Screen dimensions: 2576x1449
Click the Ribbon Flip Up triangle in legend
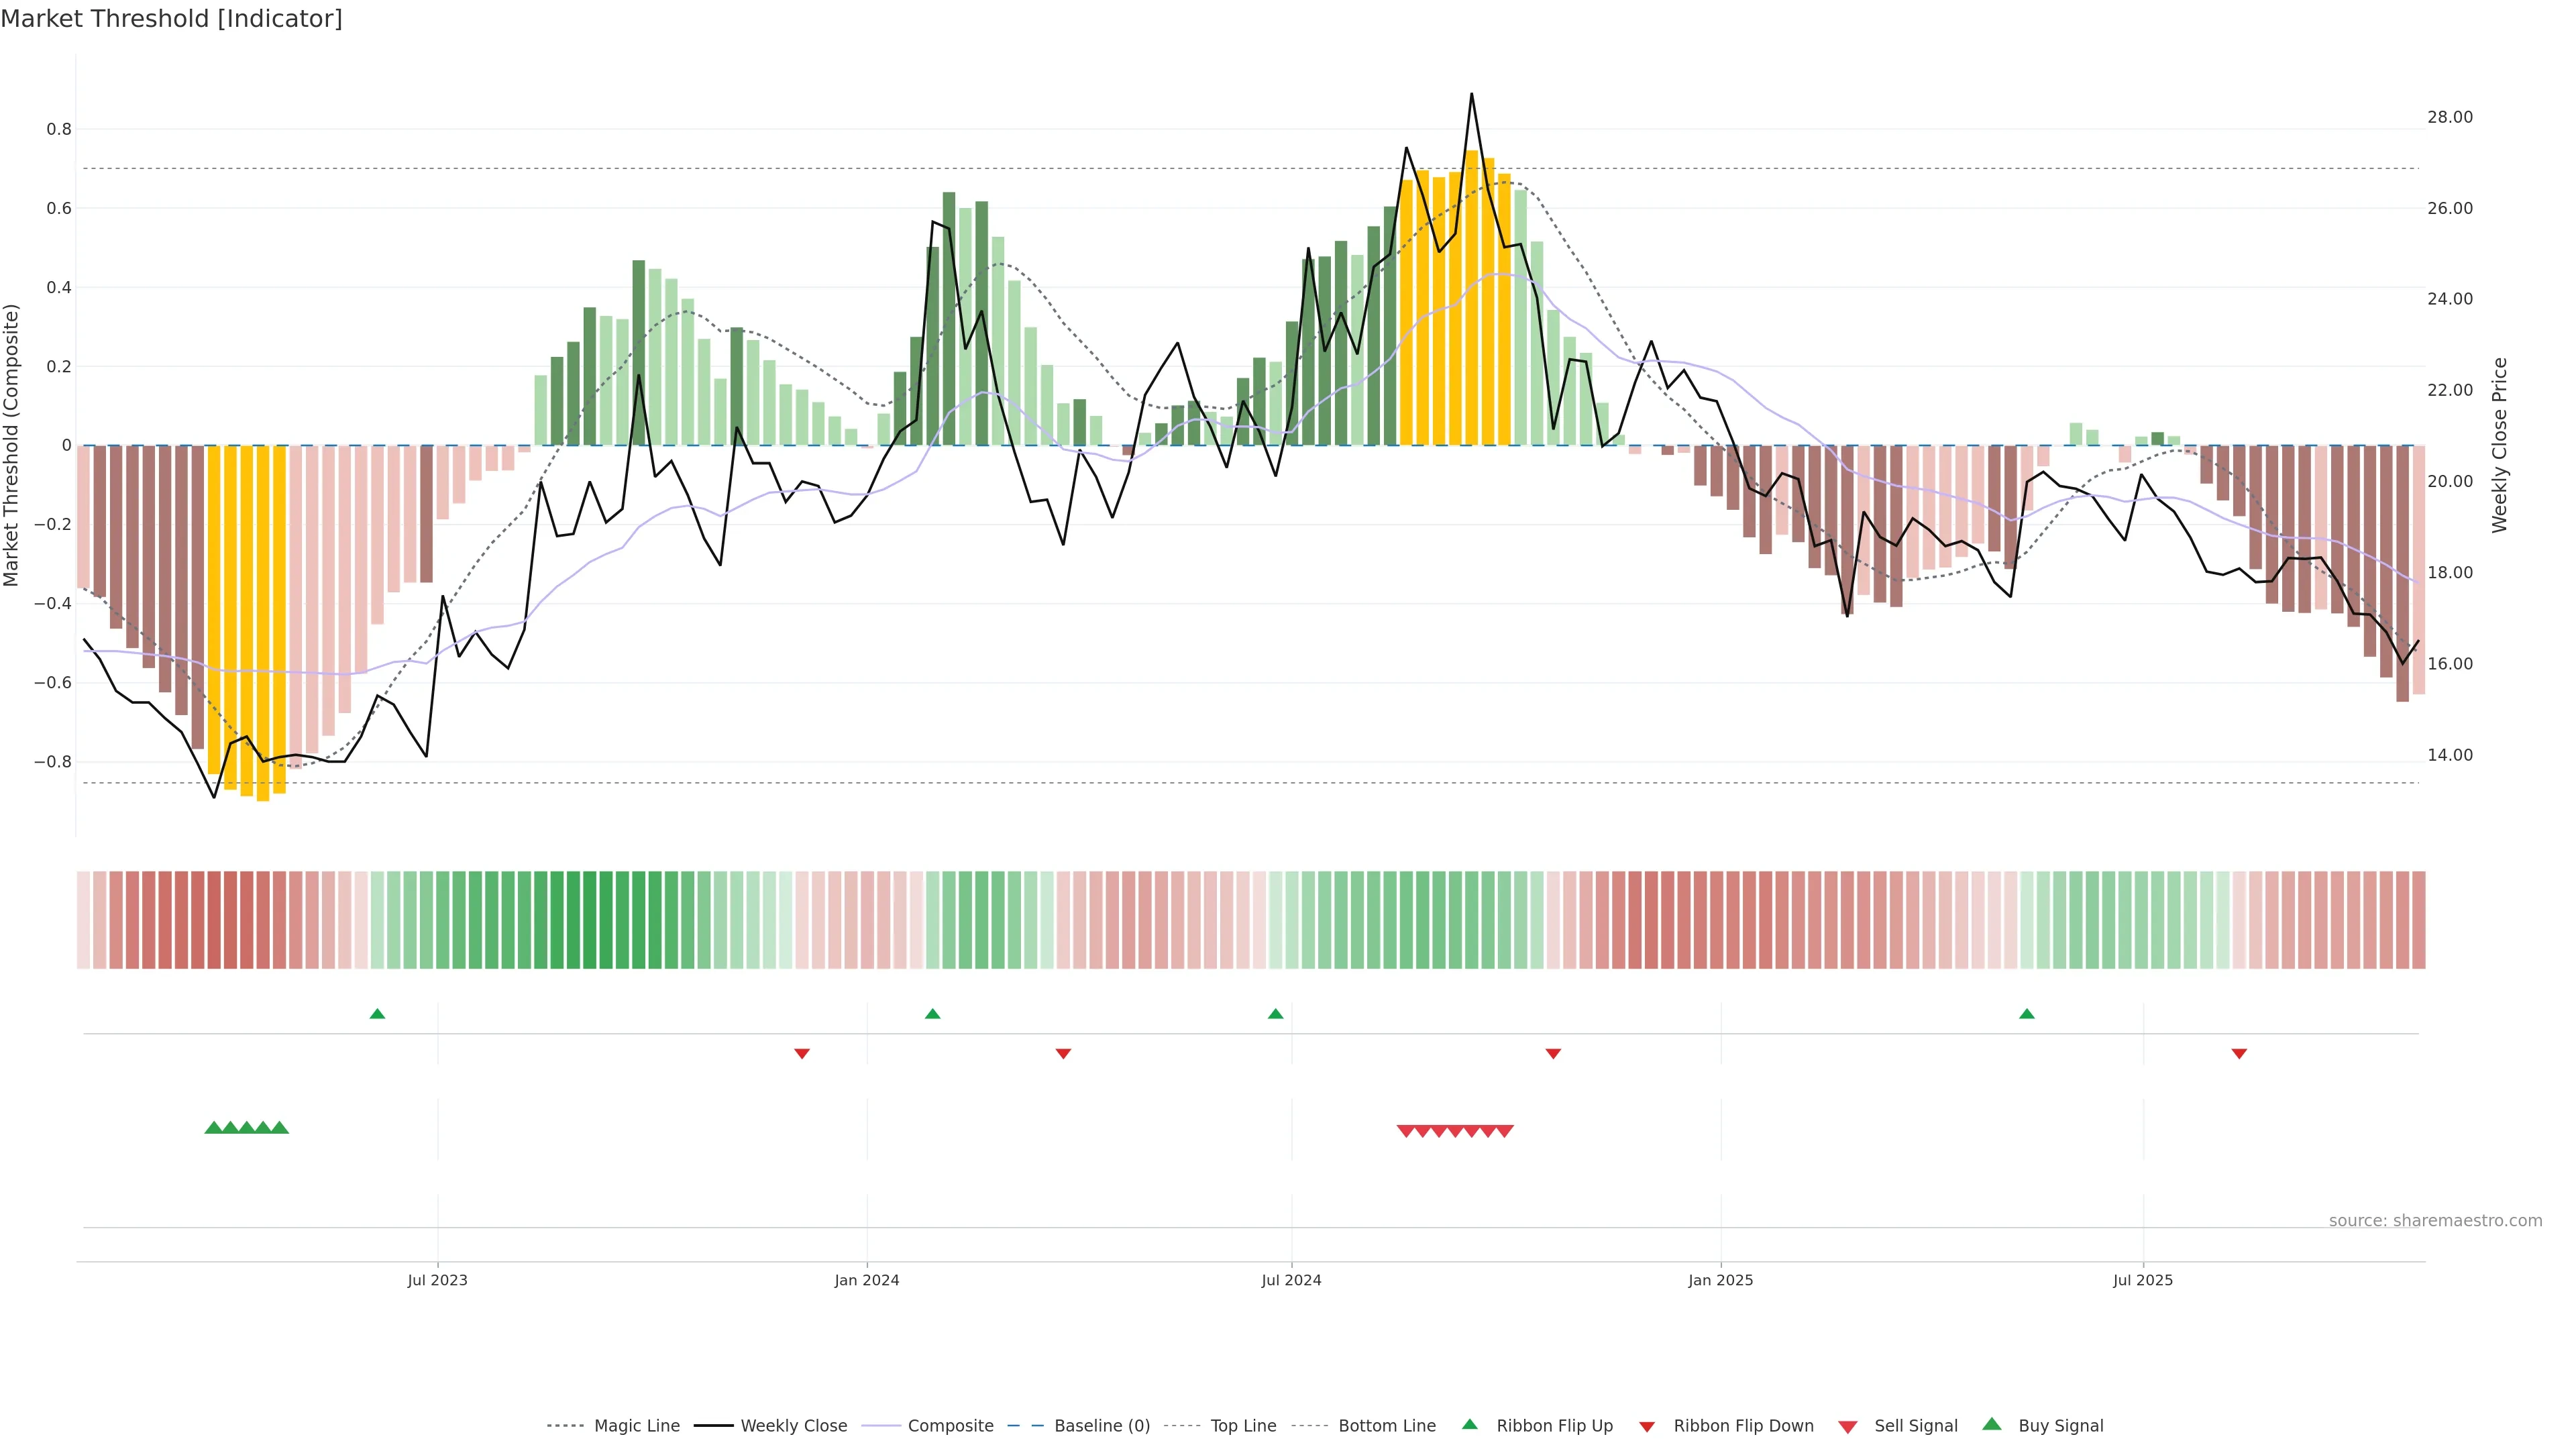tap(1469, 1424)
